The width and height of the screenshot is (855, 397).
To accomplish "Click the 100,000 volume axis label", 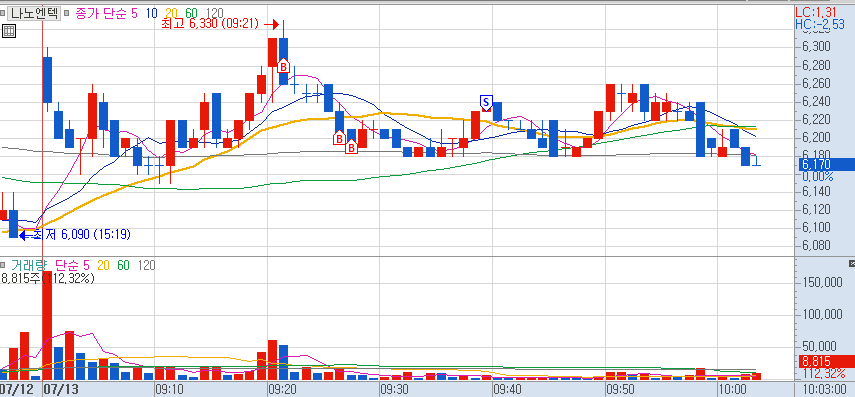I will click(x=822, y=314).
